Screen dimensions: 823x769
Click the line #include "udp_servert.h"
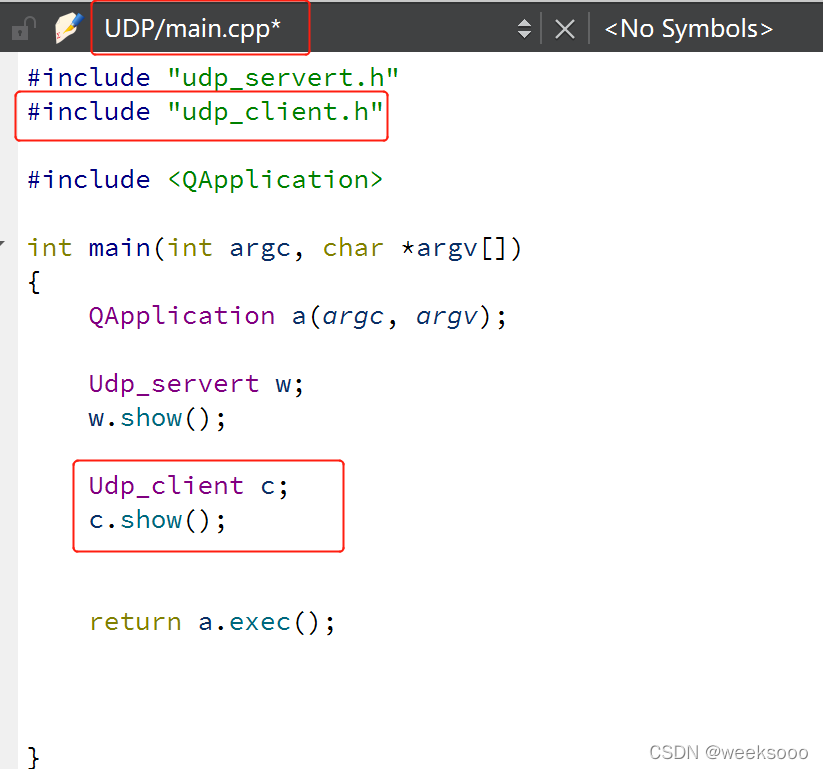tap(213, 78)
